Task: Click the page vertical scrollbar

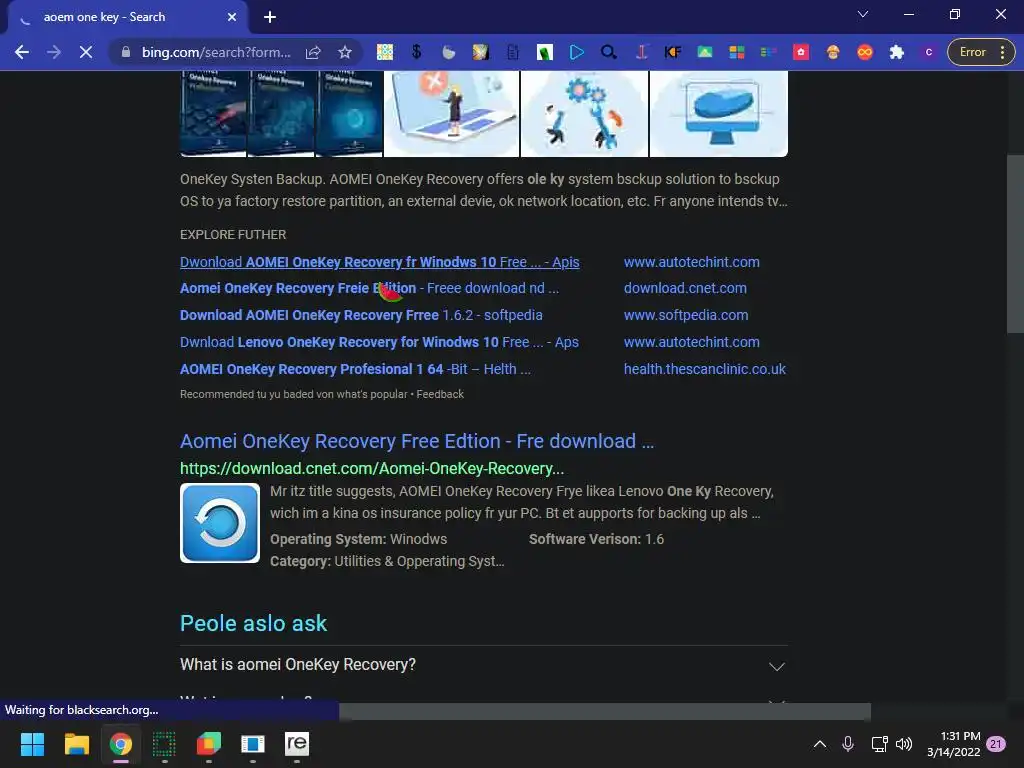Action: point(1015,244)
